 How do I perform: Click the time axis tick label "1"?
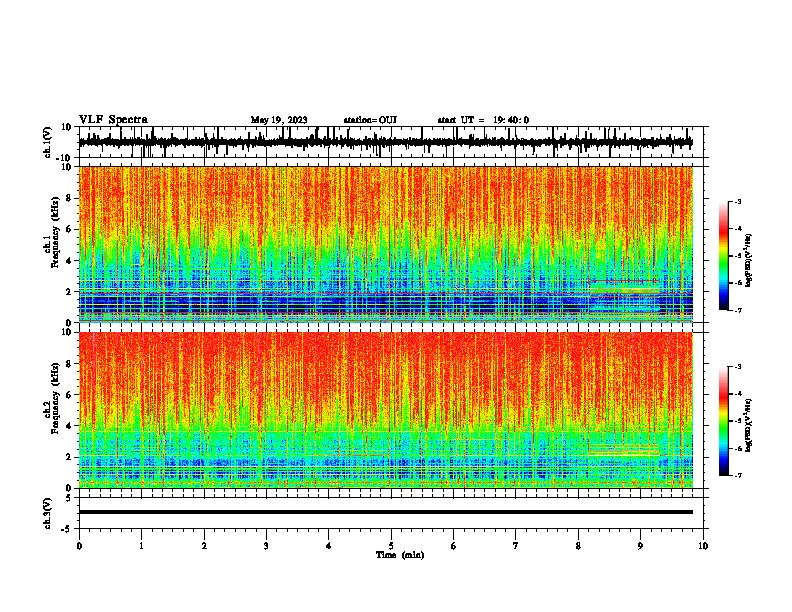point(141,546)
